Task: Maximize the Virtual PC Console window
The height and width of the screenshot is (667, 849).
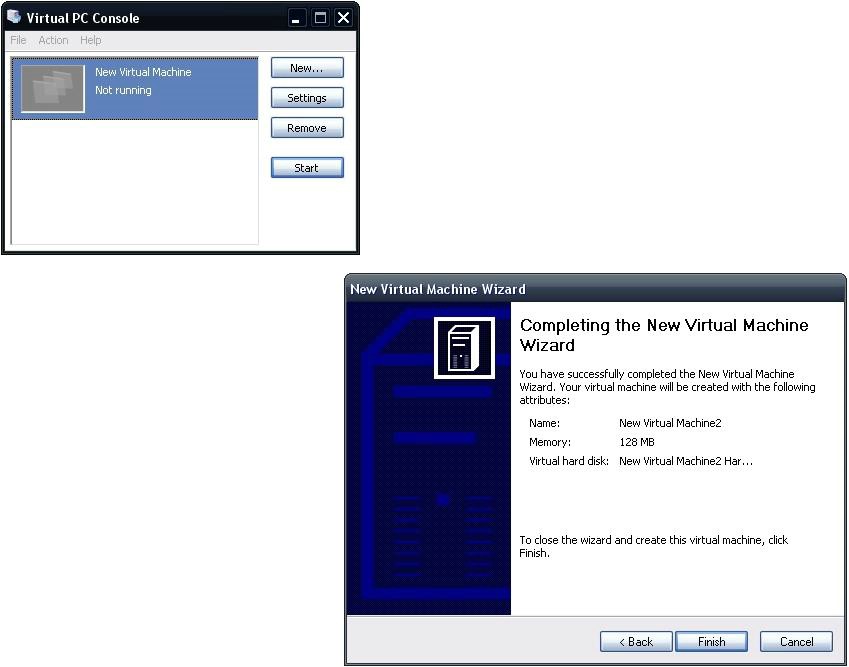Action: [x=321, y=18]
